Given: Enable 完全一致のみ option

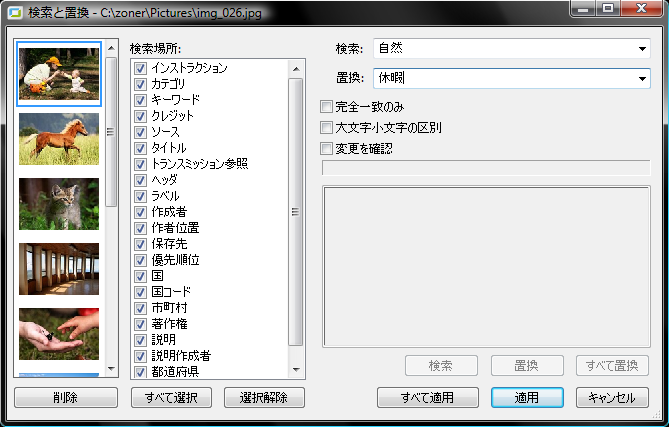Looking at the screenshot, I should 326,107.
